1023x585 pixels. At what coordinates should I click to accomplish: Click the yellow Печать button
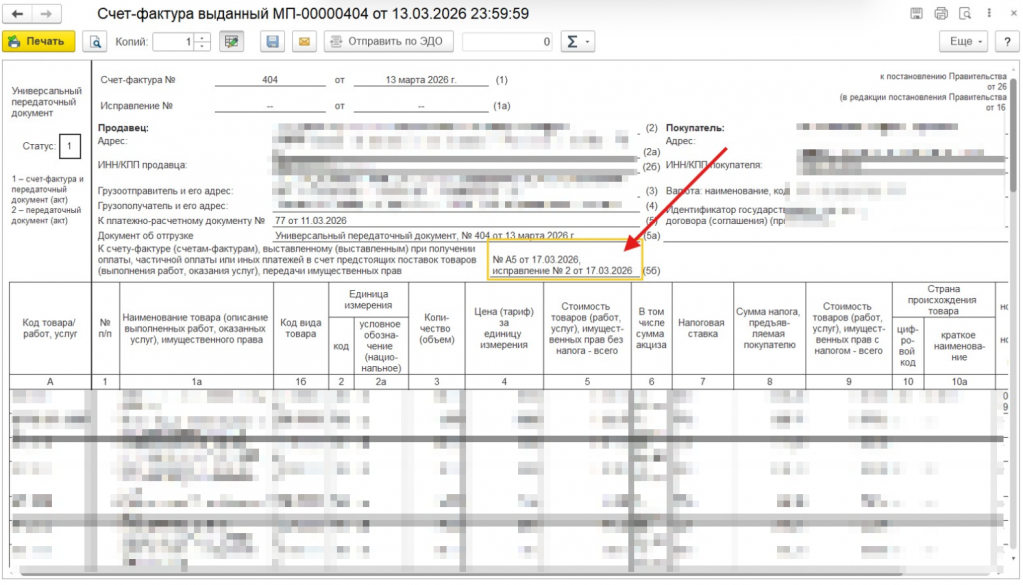click(38, 41)
